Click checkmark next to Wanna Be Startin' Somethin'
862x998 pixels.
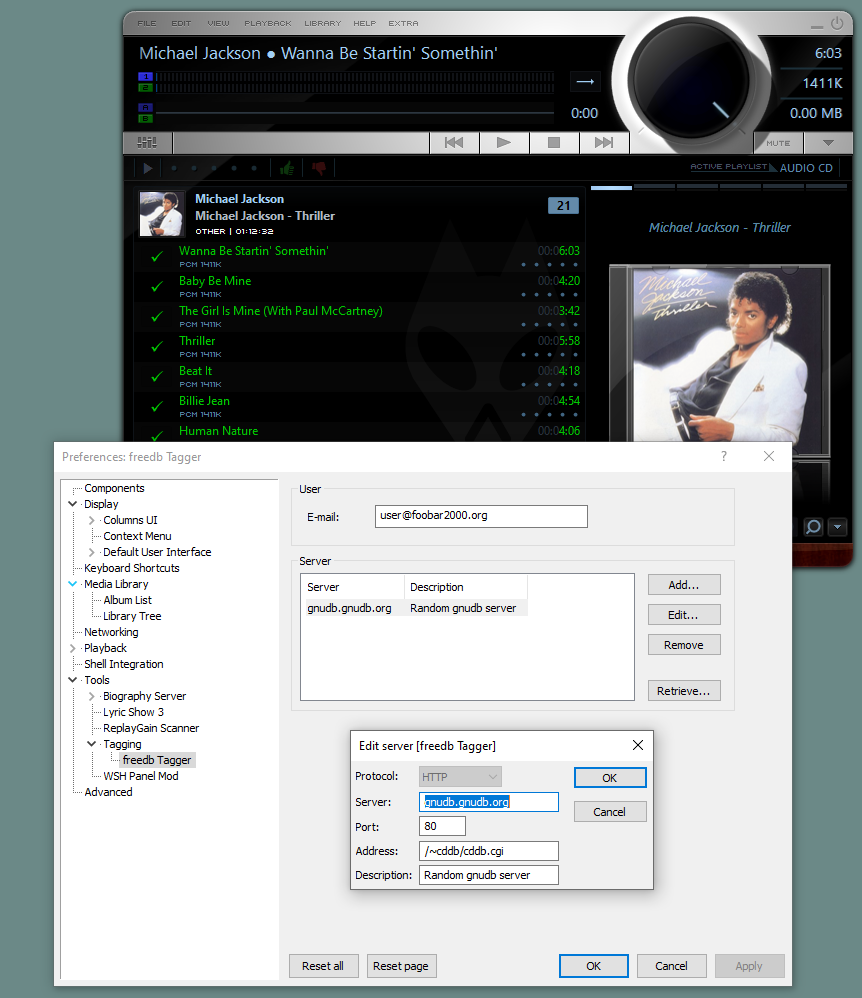(x=157, y=257)
